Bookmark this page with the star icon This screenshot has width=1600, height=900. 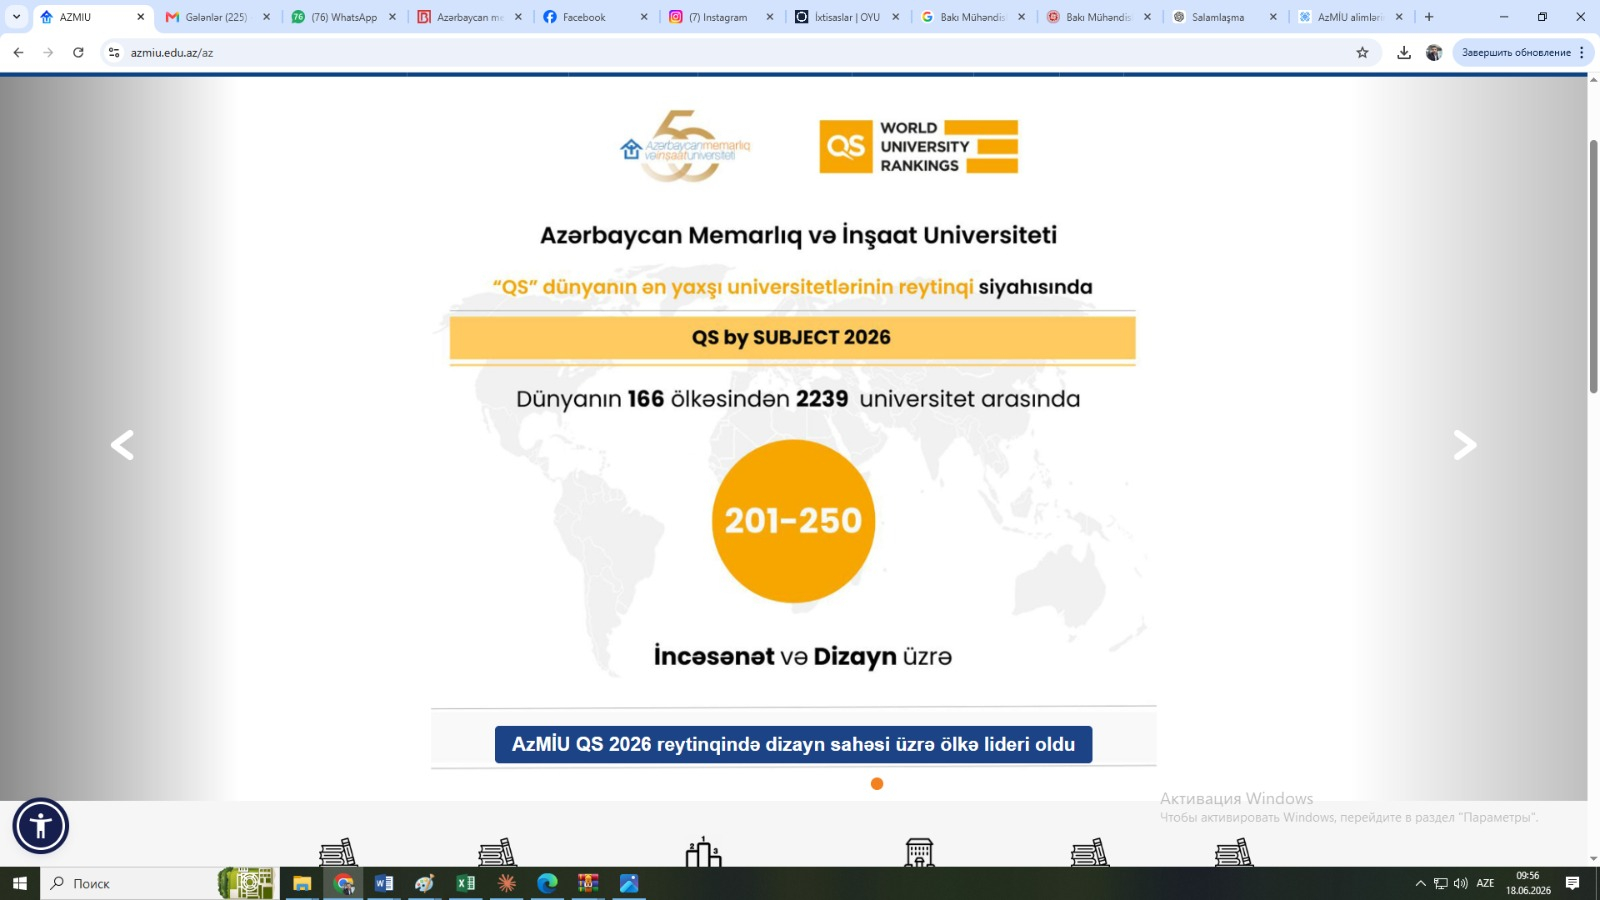coord(1362,52)
